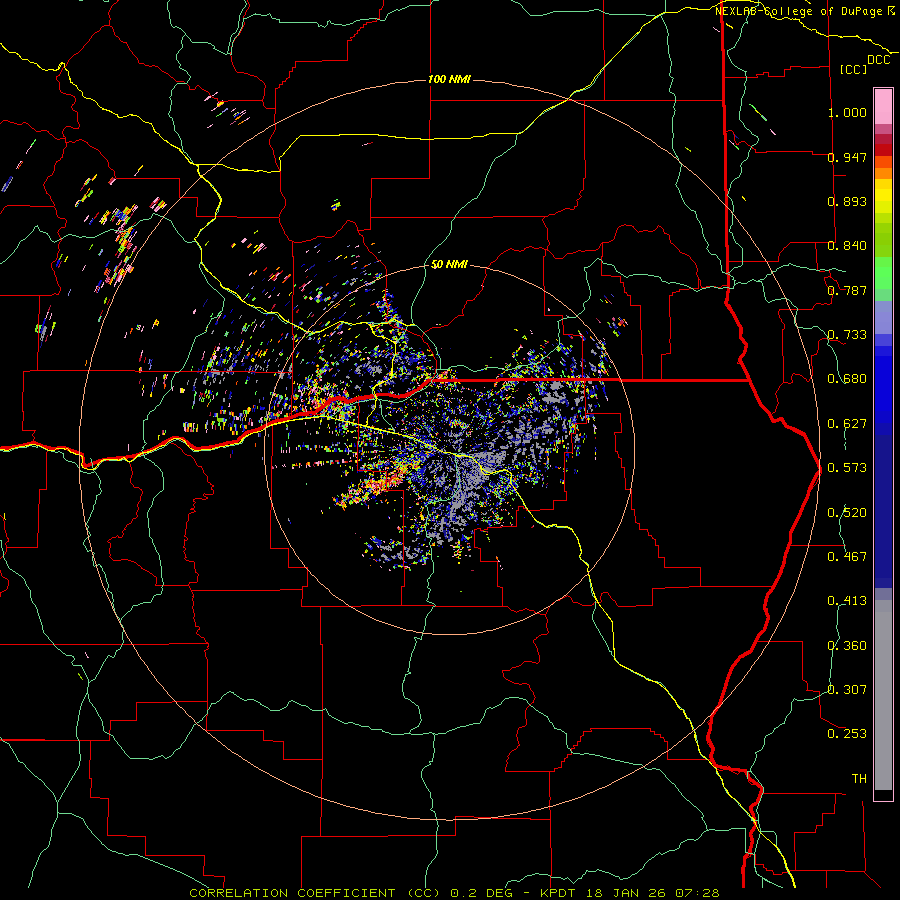Click the 07:28 timestamp in the caption

(x=696, y=893)
